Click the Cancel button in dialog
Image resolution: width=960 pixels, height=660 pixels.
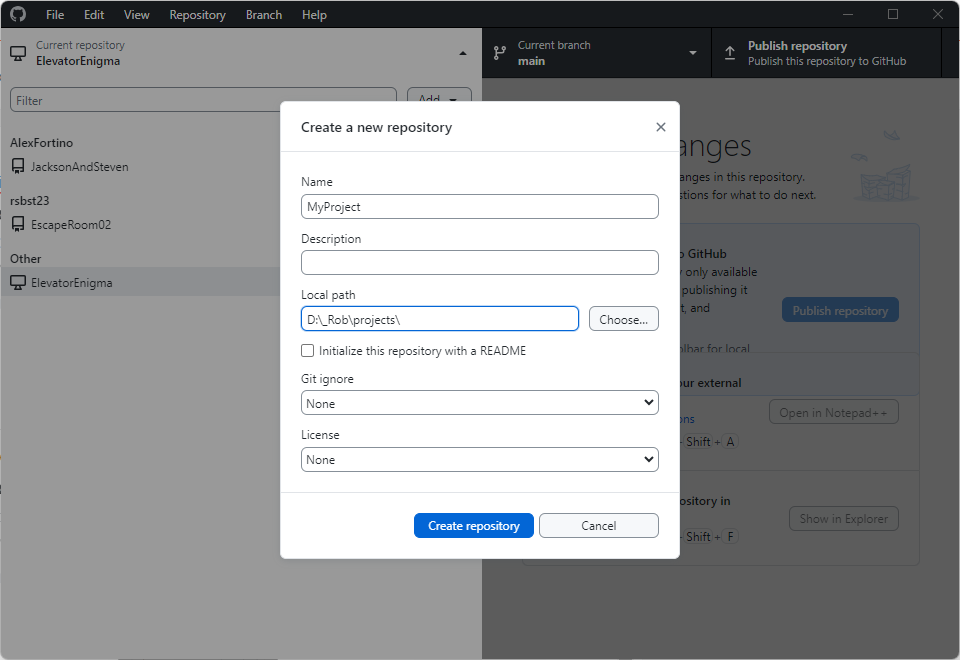[x=598, y=525]
